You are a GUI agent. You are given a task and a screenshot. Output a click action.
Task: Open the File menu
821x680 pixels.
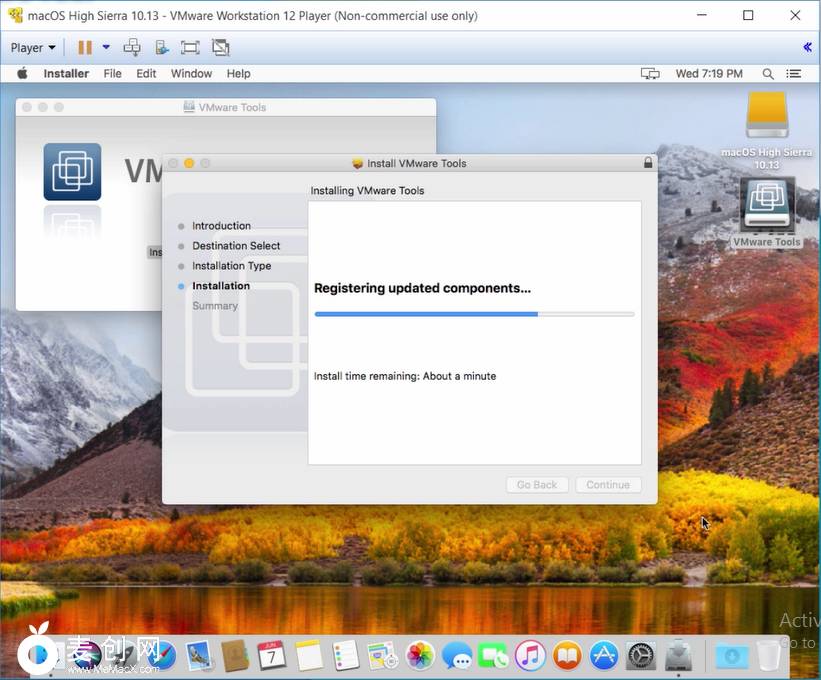point(112,74)
